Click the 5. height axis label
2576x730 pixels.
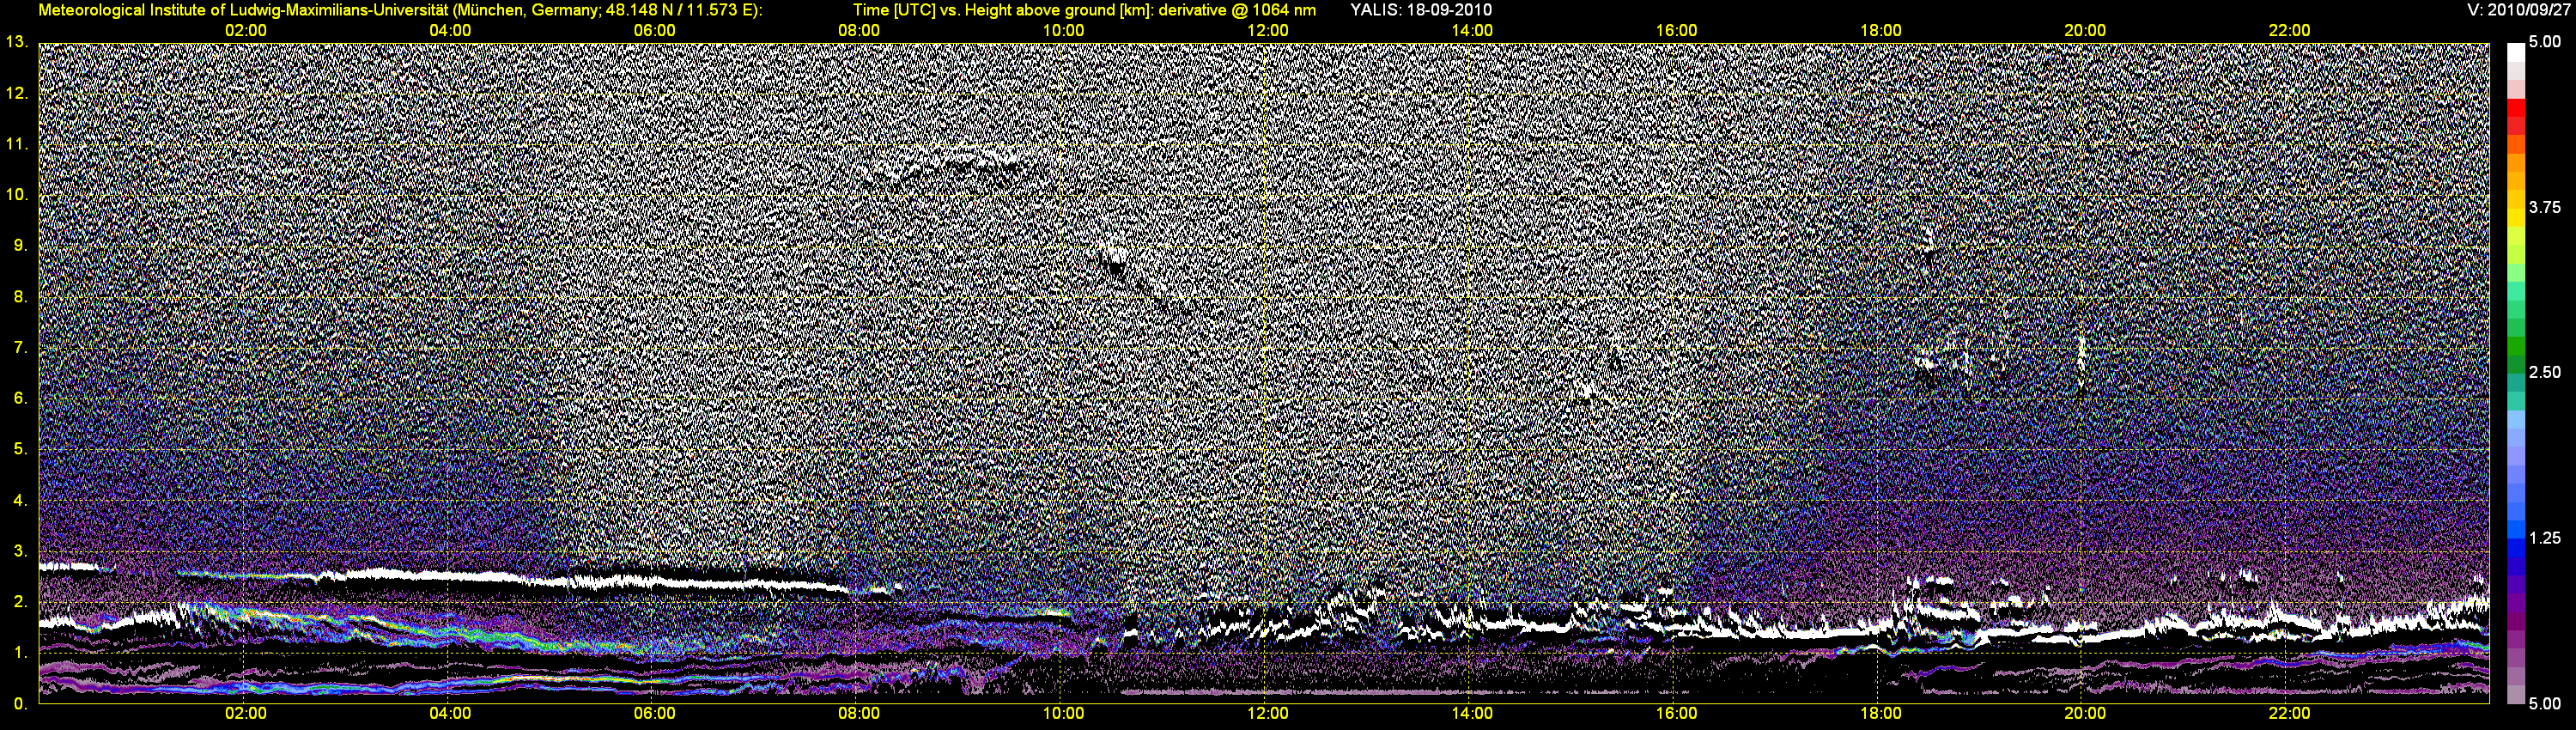coord(21,449)
